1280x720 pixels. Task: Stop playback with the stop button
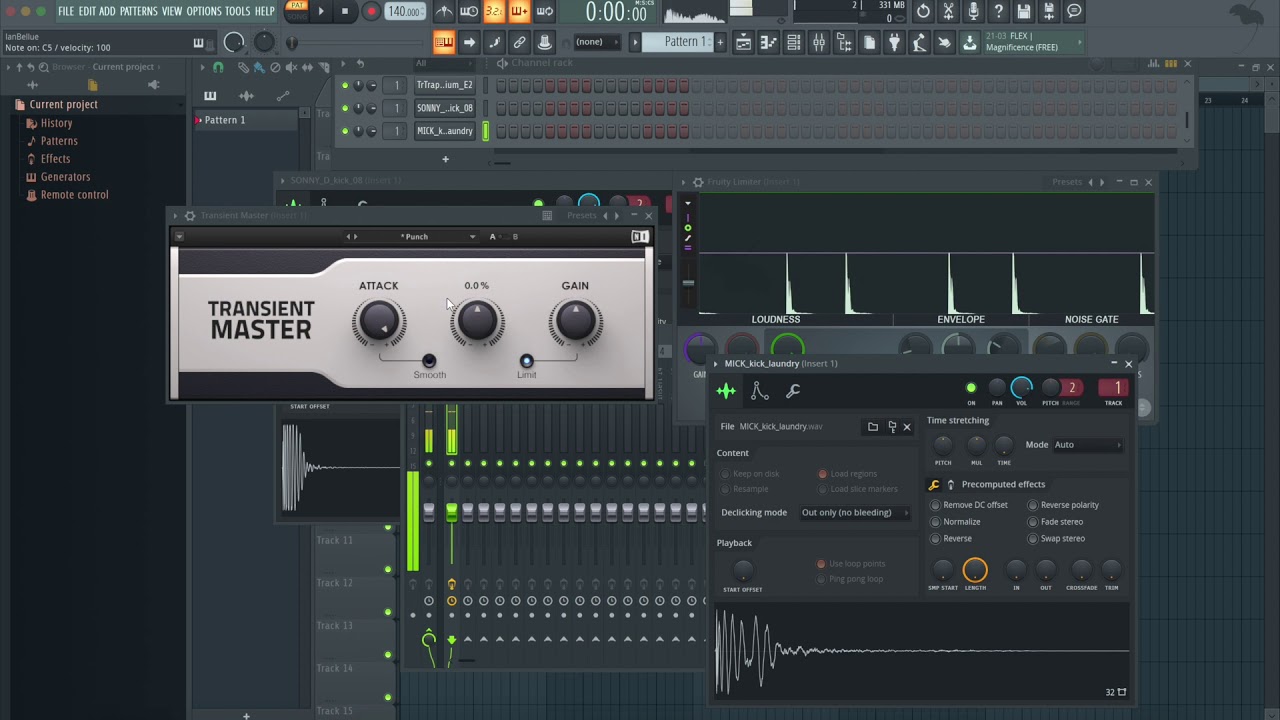click(345, 12)
